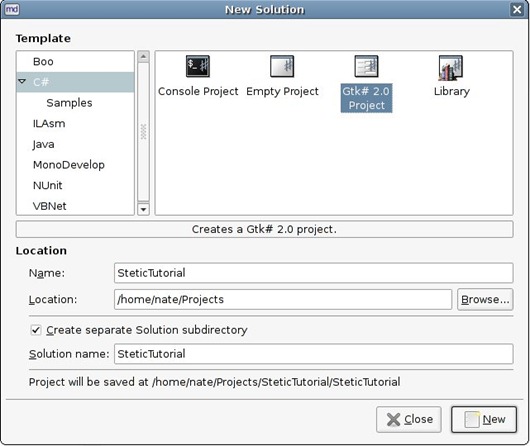Select ILAsm in the template list
Image resolution: width=530 pixels, height=446 pixels.
pos(49,123)
